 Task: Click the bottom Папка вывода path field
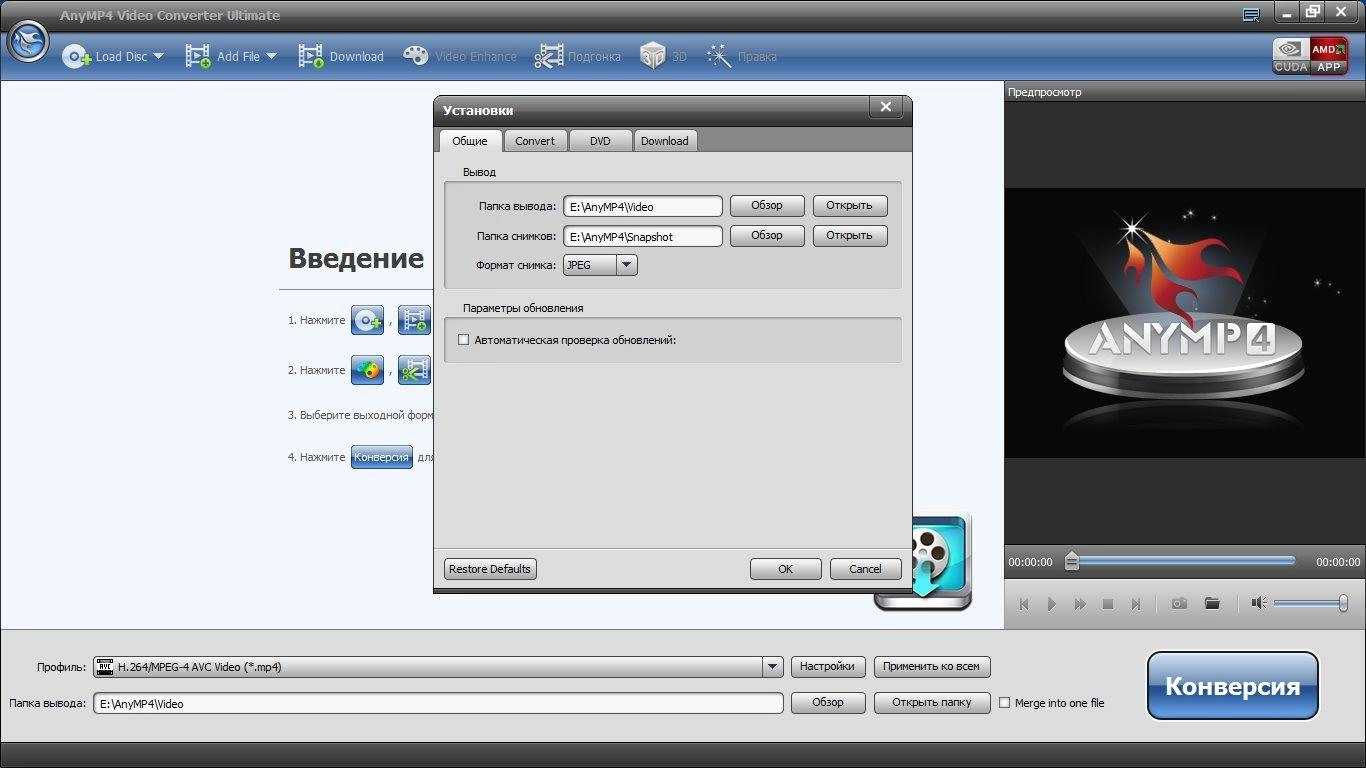pyautogui.click(x=438, y=703)
